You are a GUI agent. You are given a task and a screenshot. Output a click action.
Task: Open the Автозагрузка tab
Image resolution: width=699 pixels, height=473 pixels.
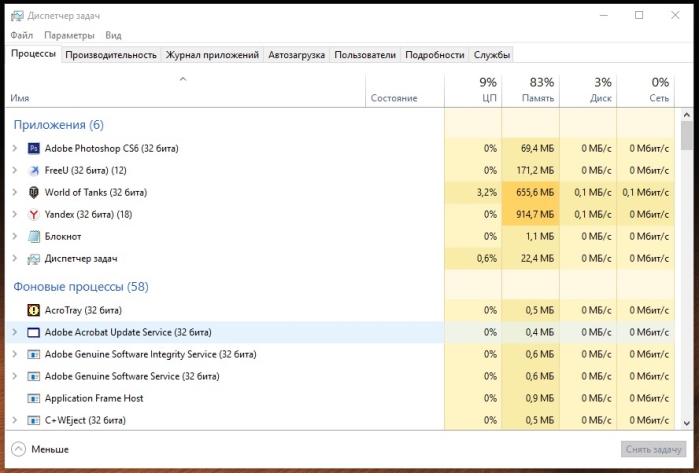(x=296, y=55)
